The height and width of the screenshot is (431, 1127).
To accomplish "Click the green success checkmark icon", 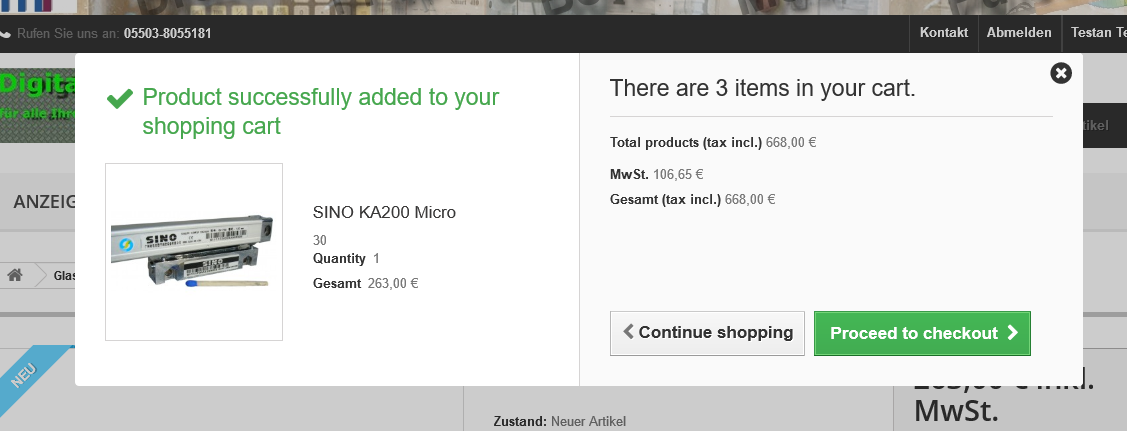I will 120,98.
